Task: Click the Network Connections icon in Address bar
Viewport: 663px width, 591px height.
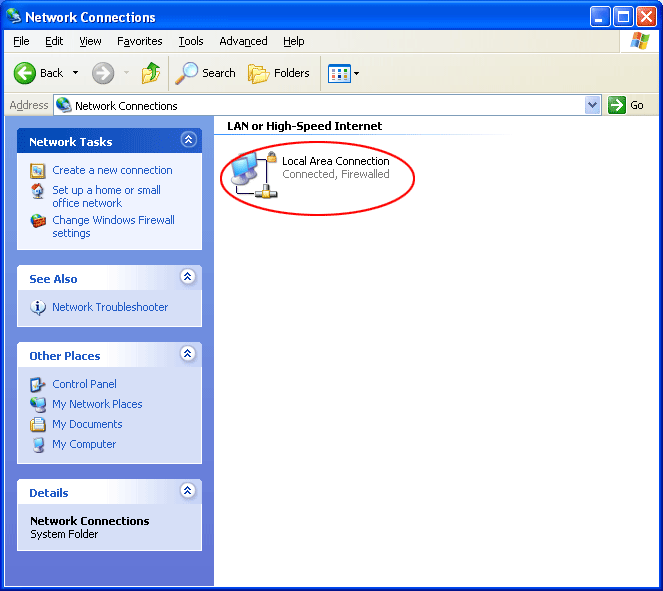Action: [63, 105]
